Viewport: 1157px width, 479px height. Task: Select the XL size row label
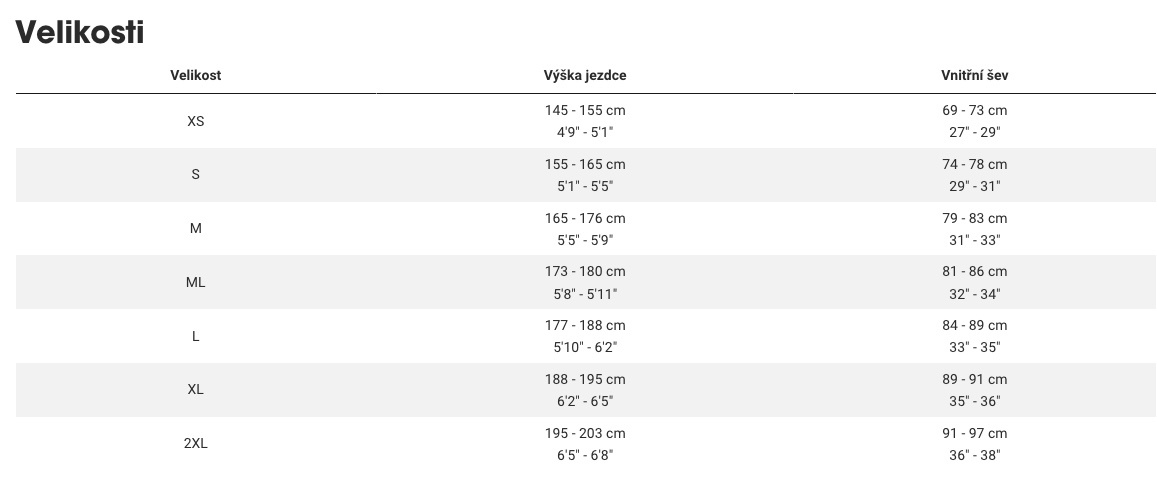pos(195,389)
